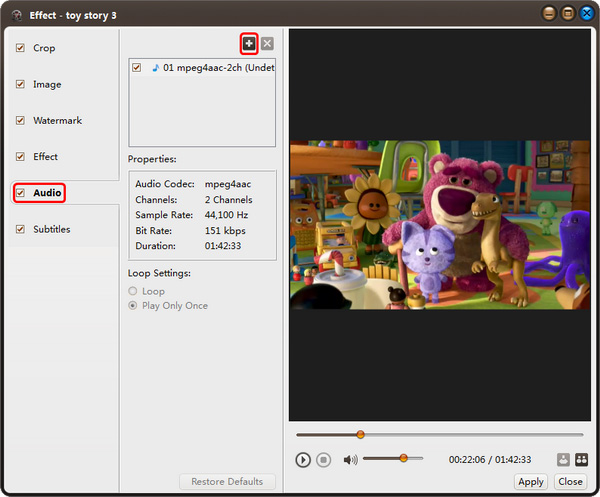Click the Close button
This screenshot has width=600, height=497.
(x=570, y=482)
